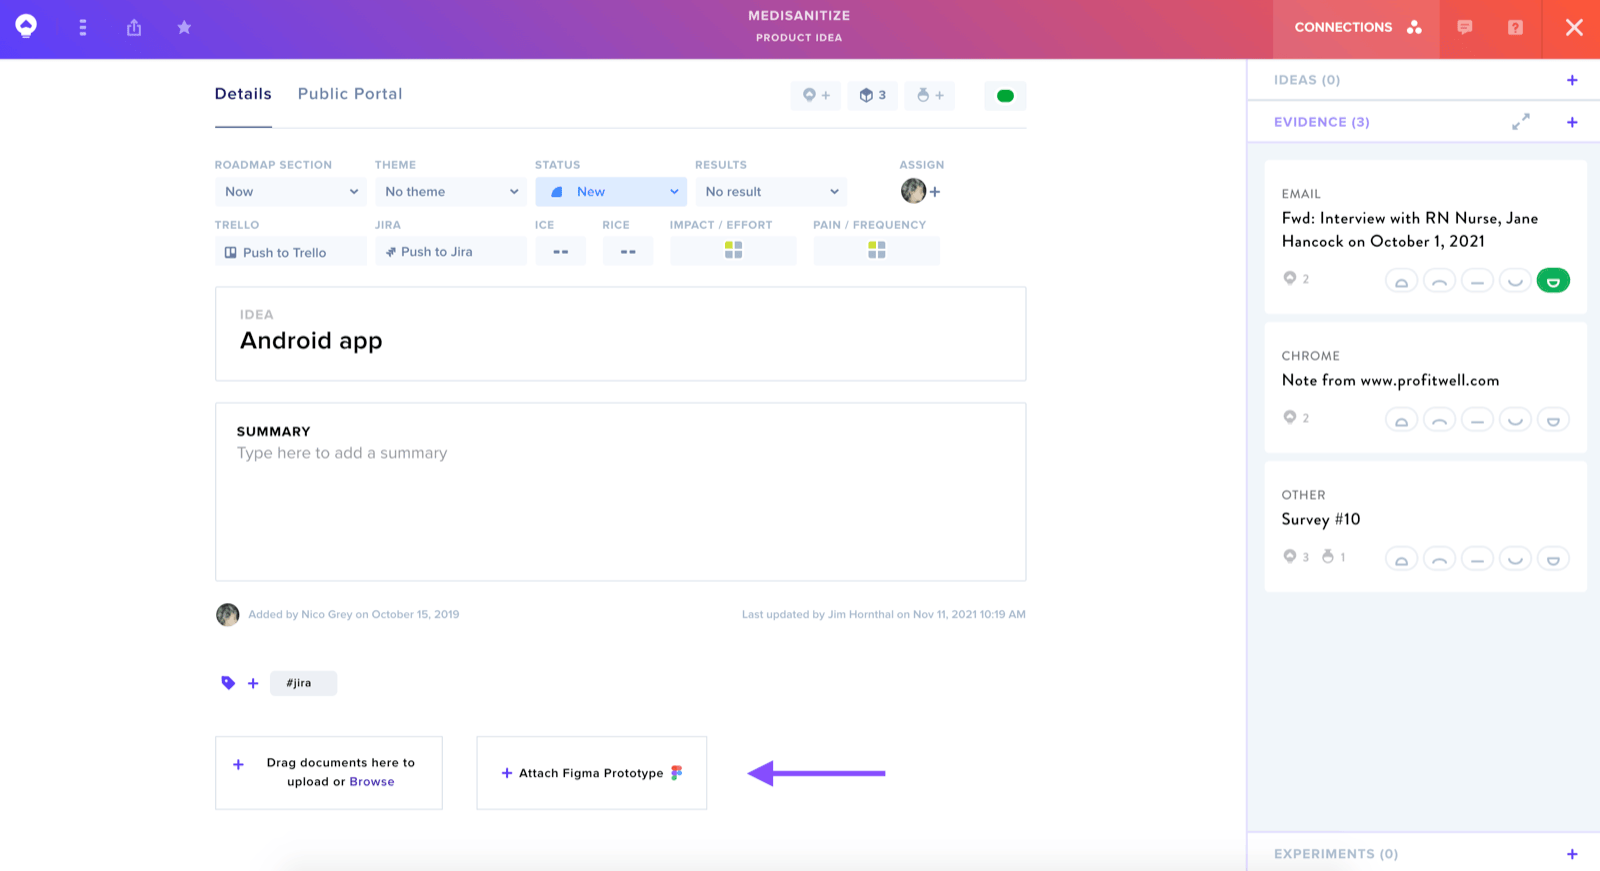Open the help question mark icon
Viewport: 1600px width, 871px height.
1516,28
